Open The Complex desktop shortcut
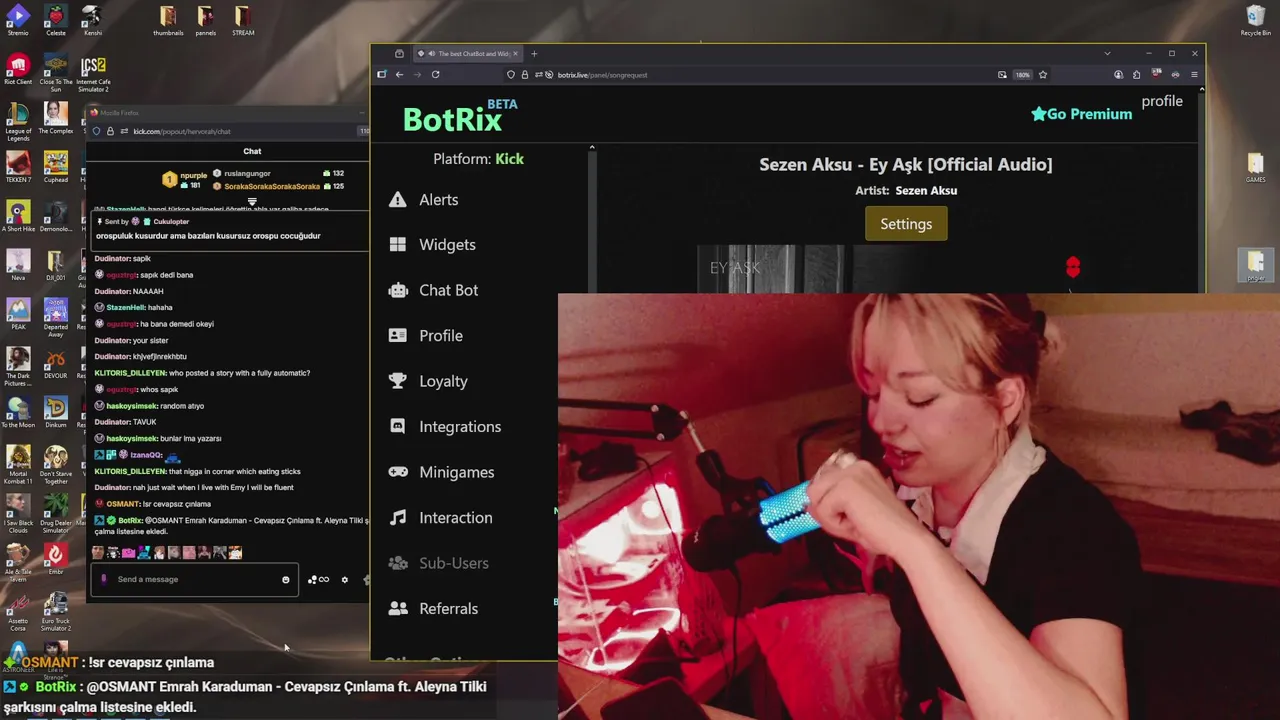The height and width of the screenshot is (720, 1280). pyautogui.click(x=56, y=118)
